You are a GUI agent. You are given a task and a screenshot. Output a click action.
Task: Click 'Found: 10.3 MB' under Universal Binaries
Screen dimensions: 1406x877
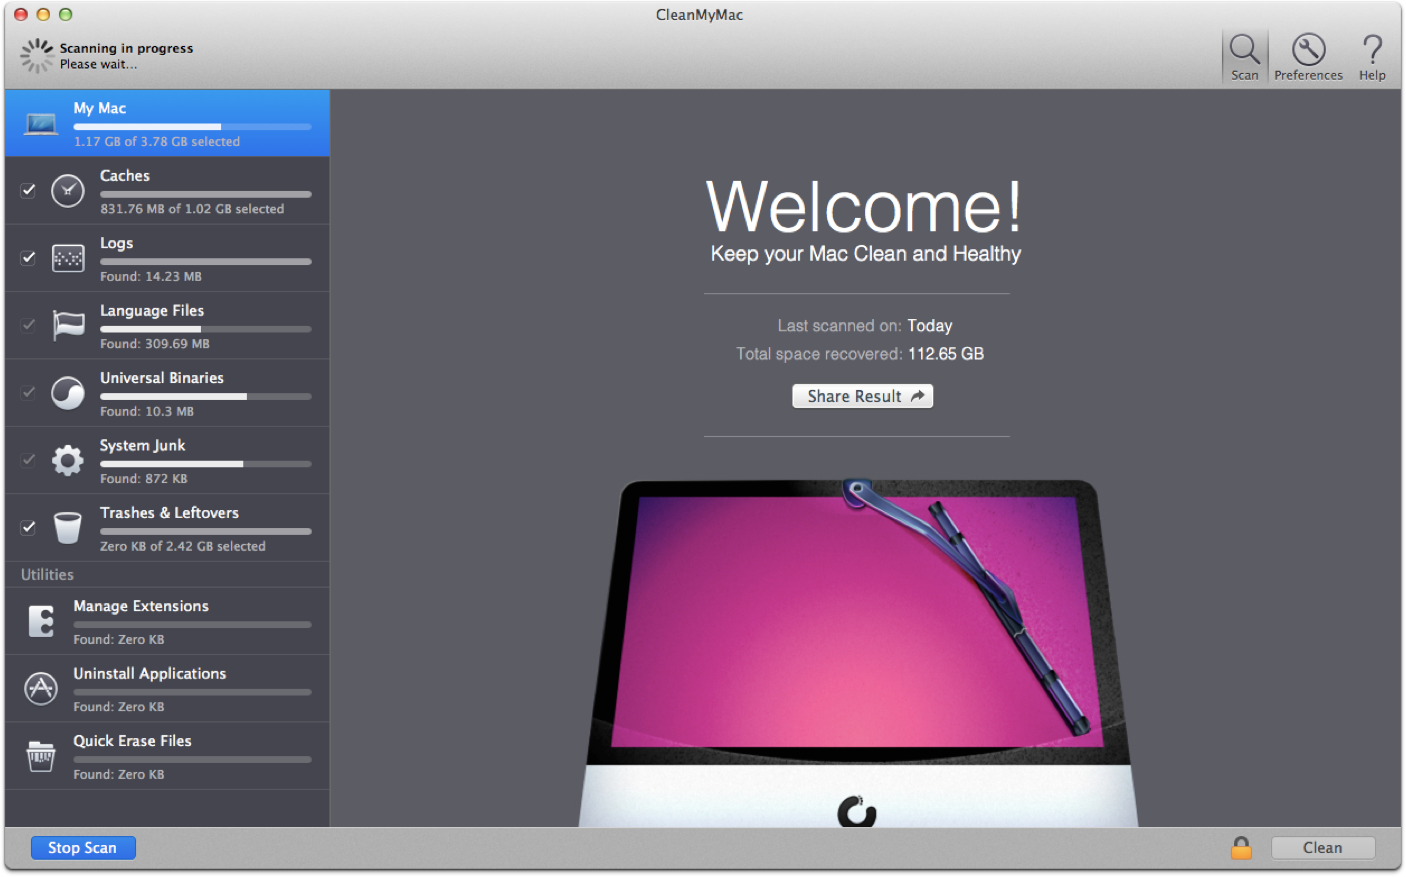click(147, 412)
